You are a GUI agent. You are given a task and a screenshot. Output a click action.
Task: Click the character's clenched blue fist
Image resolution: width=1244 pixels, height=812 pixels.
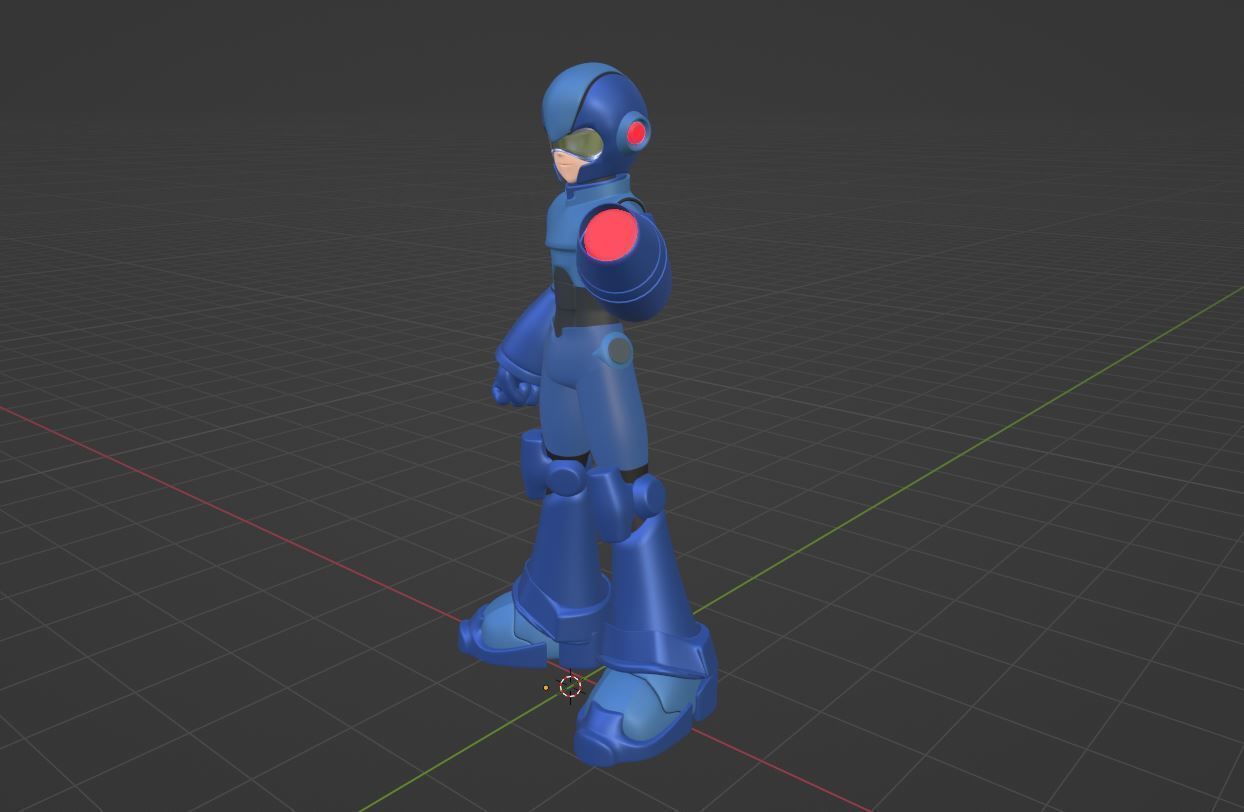[516, 386]
